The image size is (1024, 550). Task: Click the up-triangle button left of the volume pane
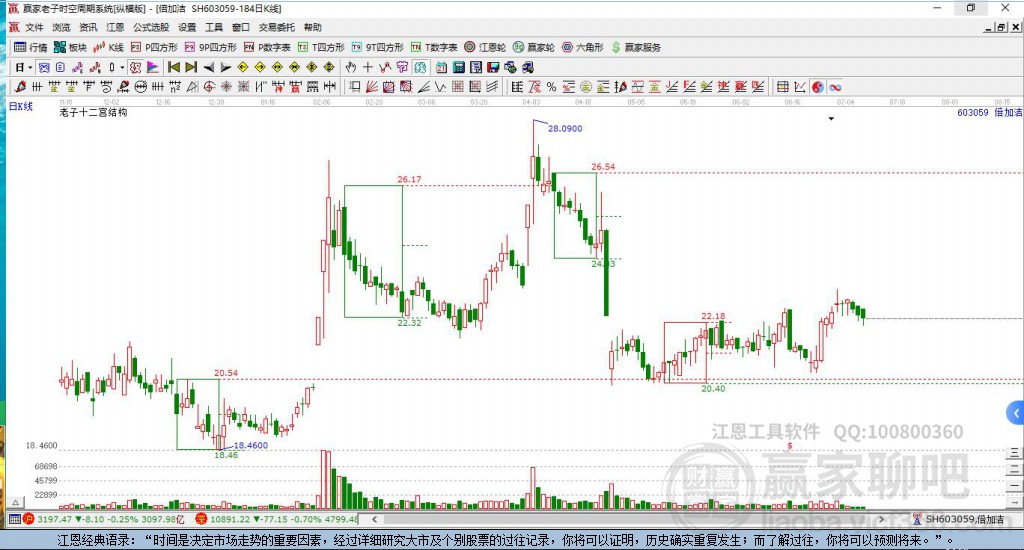coord(16,503)
